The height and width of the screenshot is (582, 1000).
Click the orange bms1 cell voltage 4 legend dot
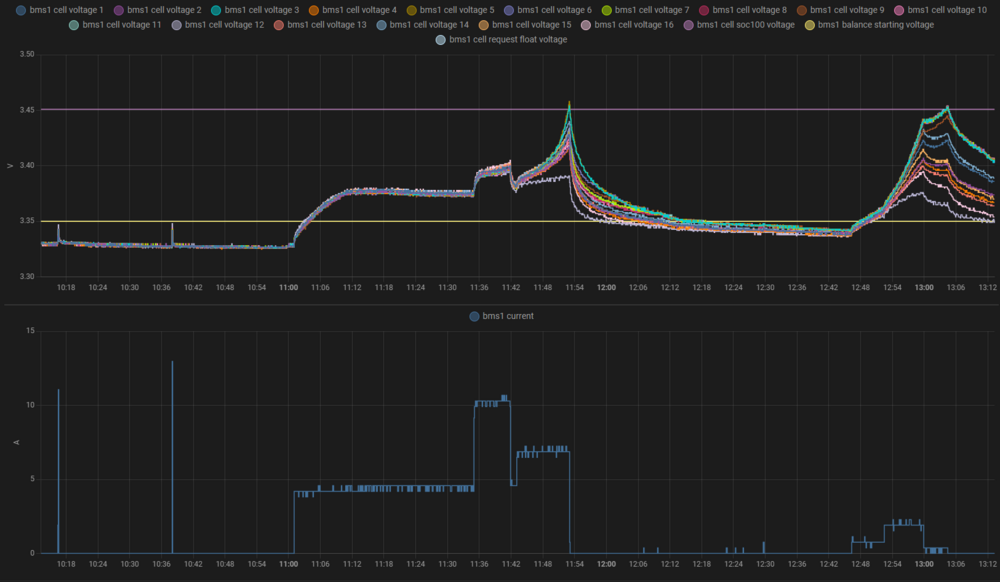(314, 10)
